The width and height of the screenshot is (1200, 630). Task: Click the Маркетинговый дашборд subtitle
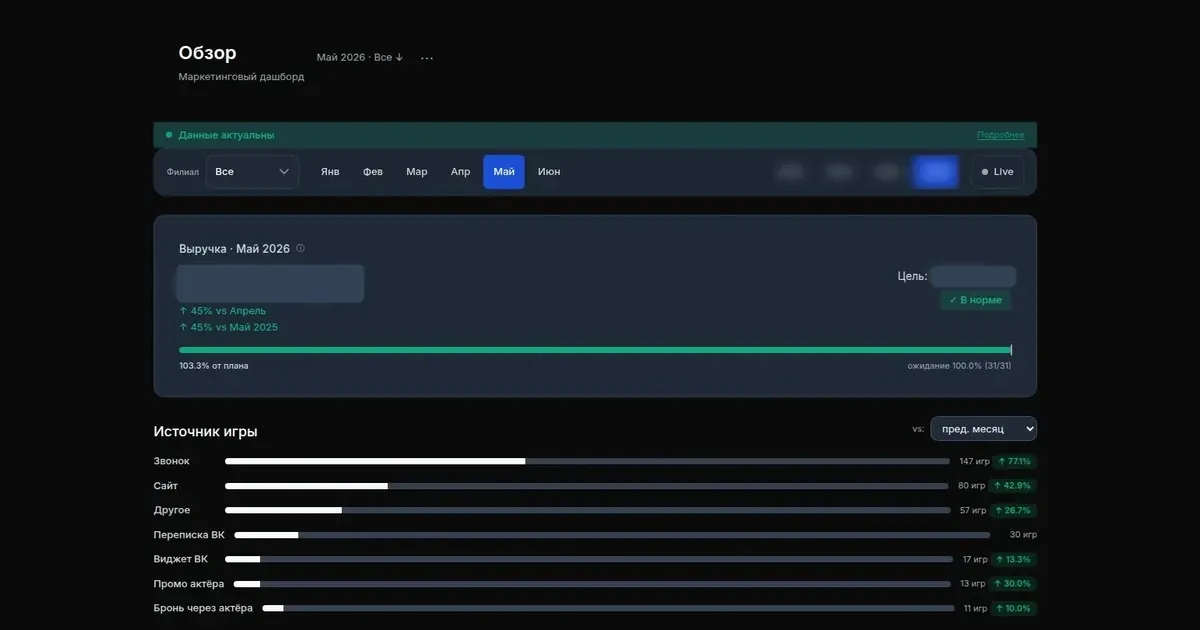241,77
